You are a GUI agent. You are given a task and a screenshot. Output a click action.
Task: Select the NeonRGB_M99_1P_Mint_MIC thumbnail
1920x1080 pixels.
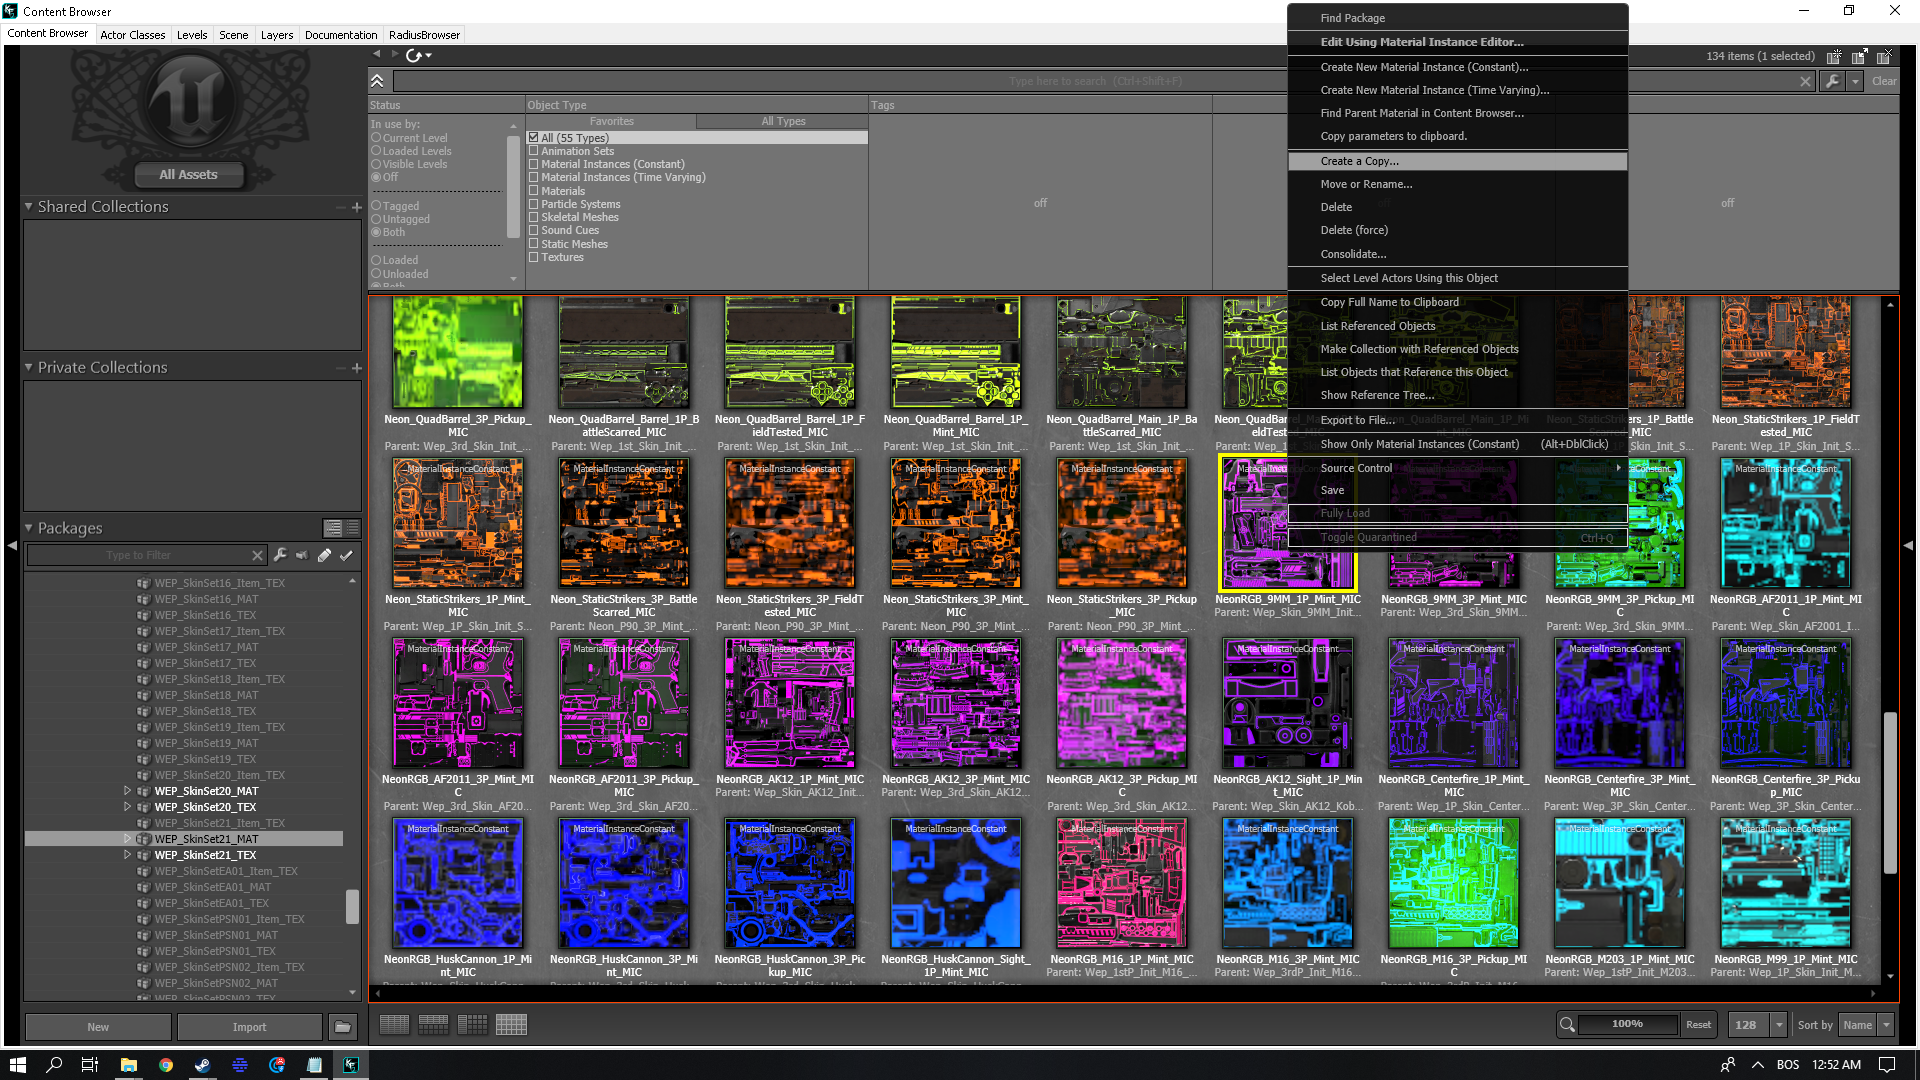[x=1785, y=884]
